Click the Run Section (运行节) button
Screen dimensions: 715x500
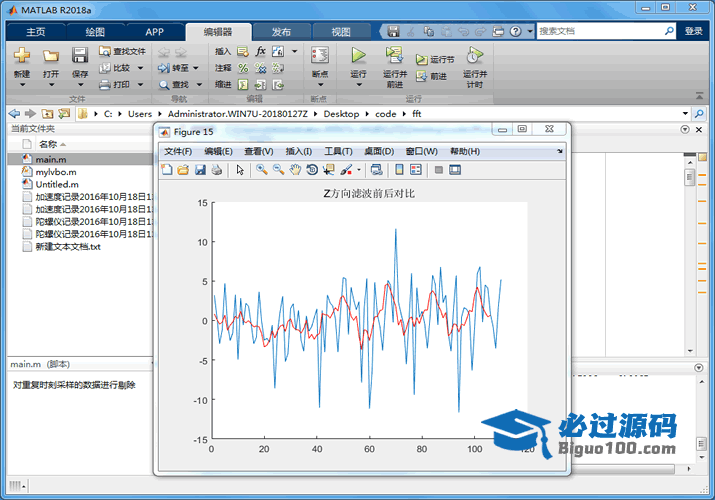(x=435, y=60)
